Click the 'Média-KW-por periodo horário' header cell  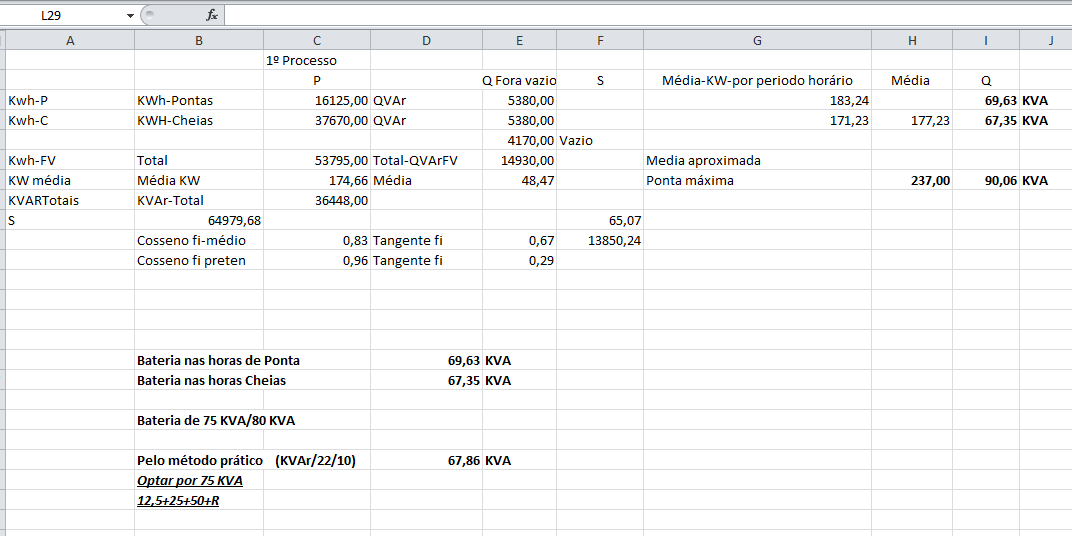[757, 80]
